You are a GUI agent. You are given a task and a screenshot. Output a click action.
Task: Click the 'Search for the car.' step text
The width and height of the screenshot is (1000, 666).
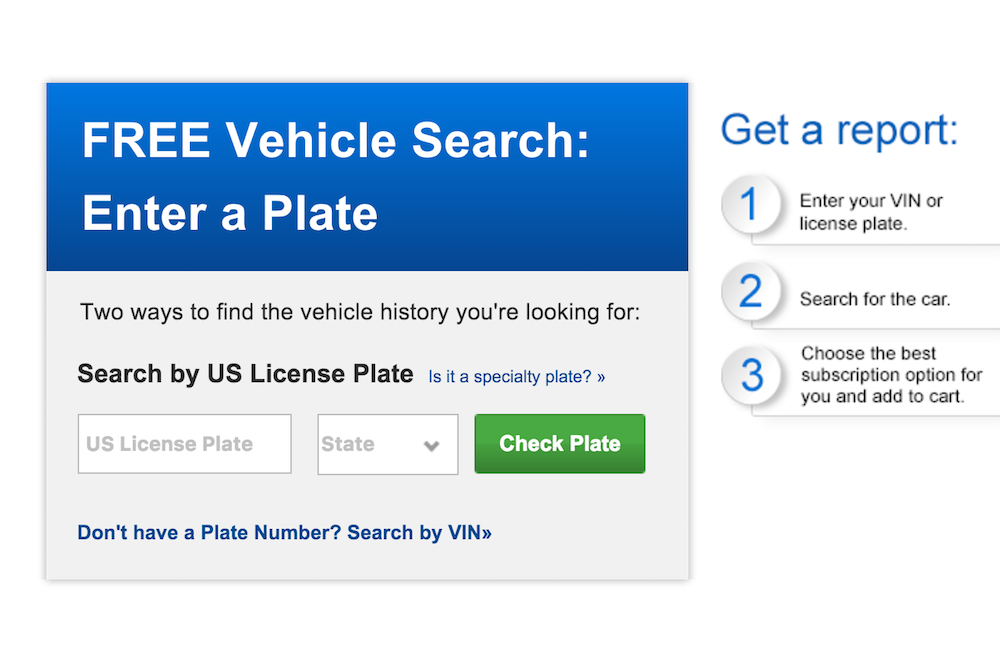click(874, 299)
